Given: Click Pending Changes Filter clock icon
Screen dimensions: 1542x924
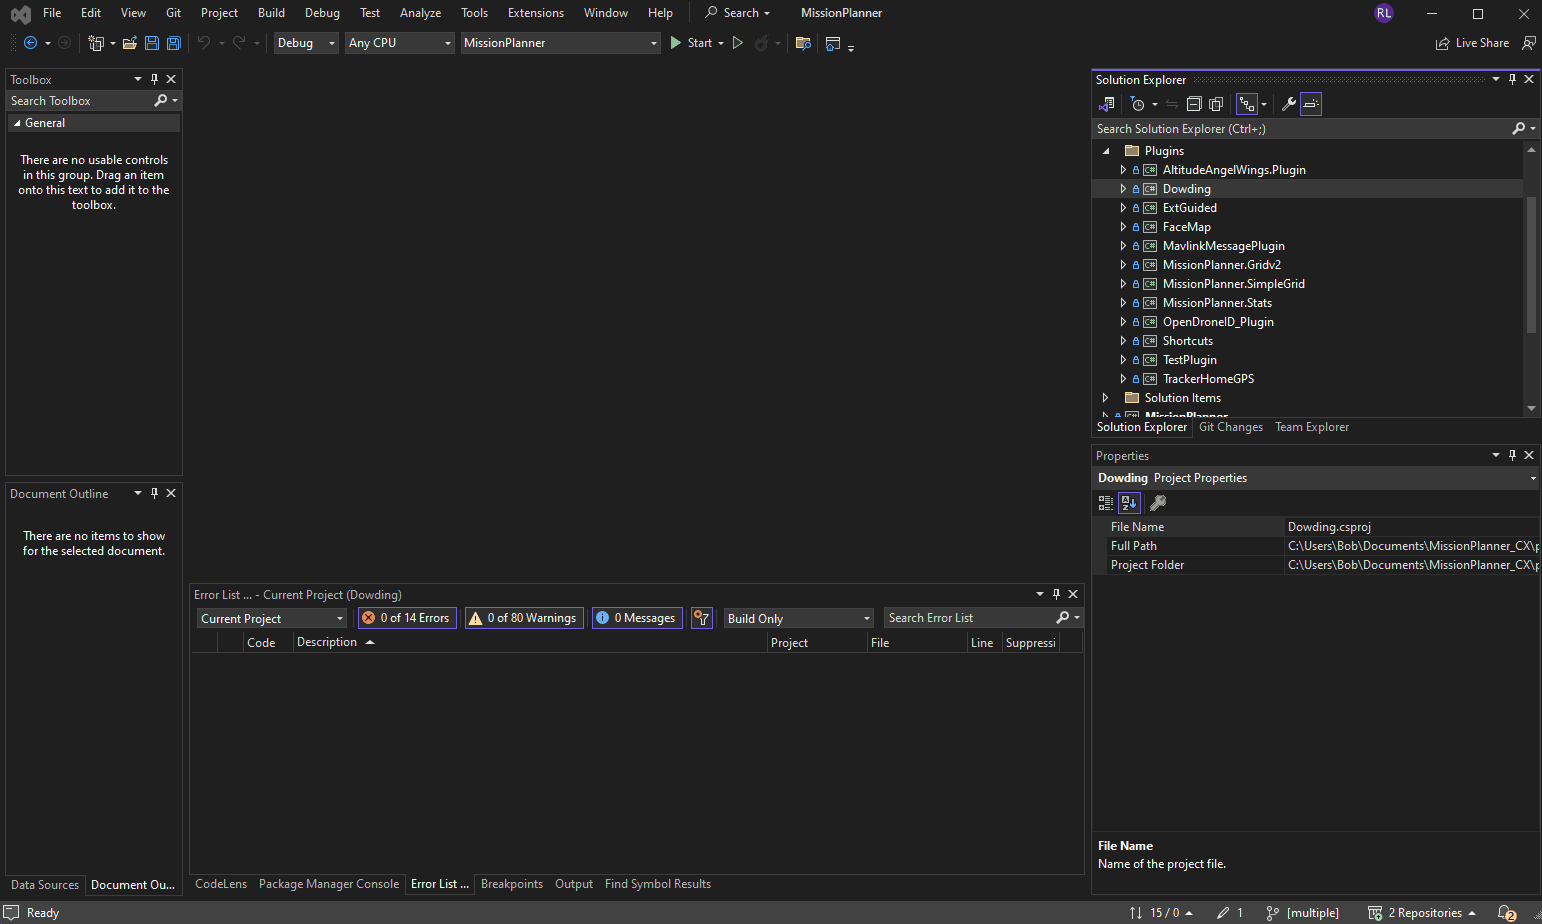Looking at the screenshot, I should pos(1137,104).
